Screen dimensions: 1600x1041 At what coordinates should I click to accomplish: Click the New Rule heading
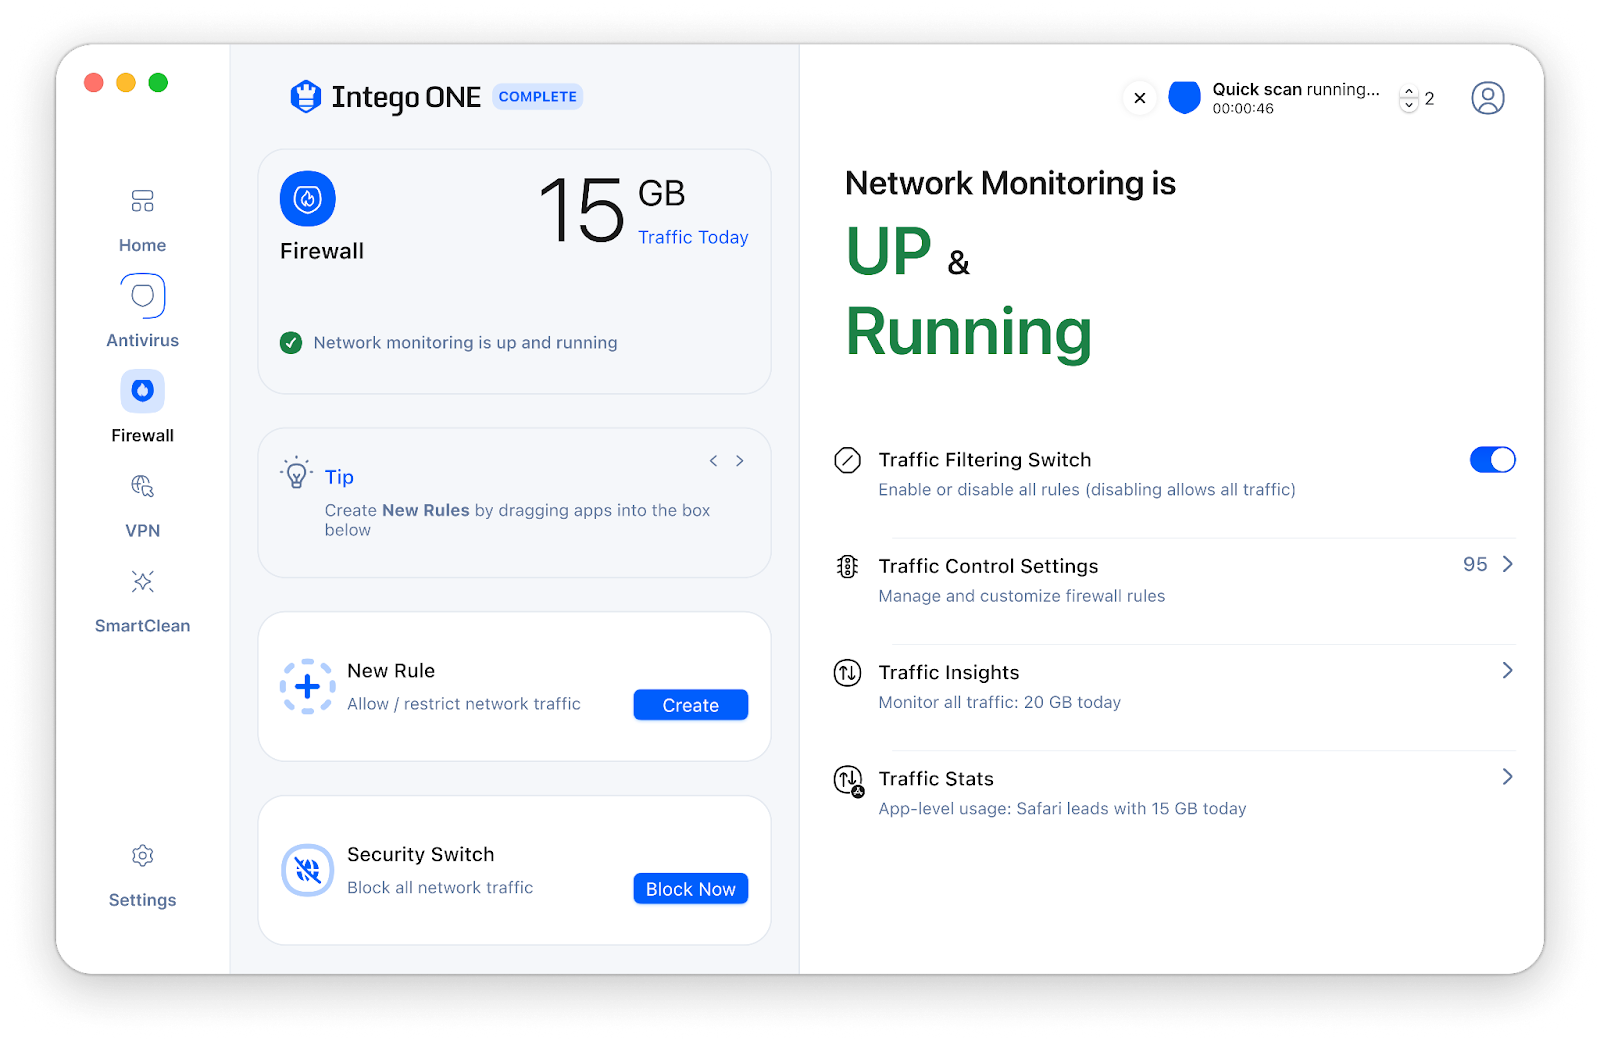tap(391, 671)
